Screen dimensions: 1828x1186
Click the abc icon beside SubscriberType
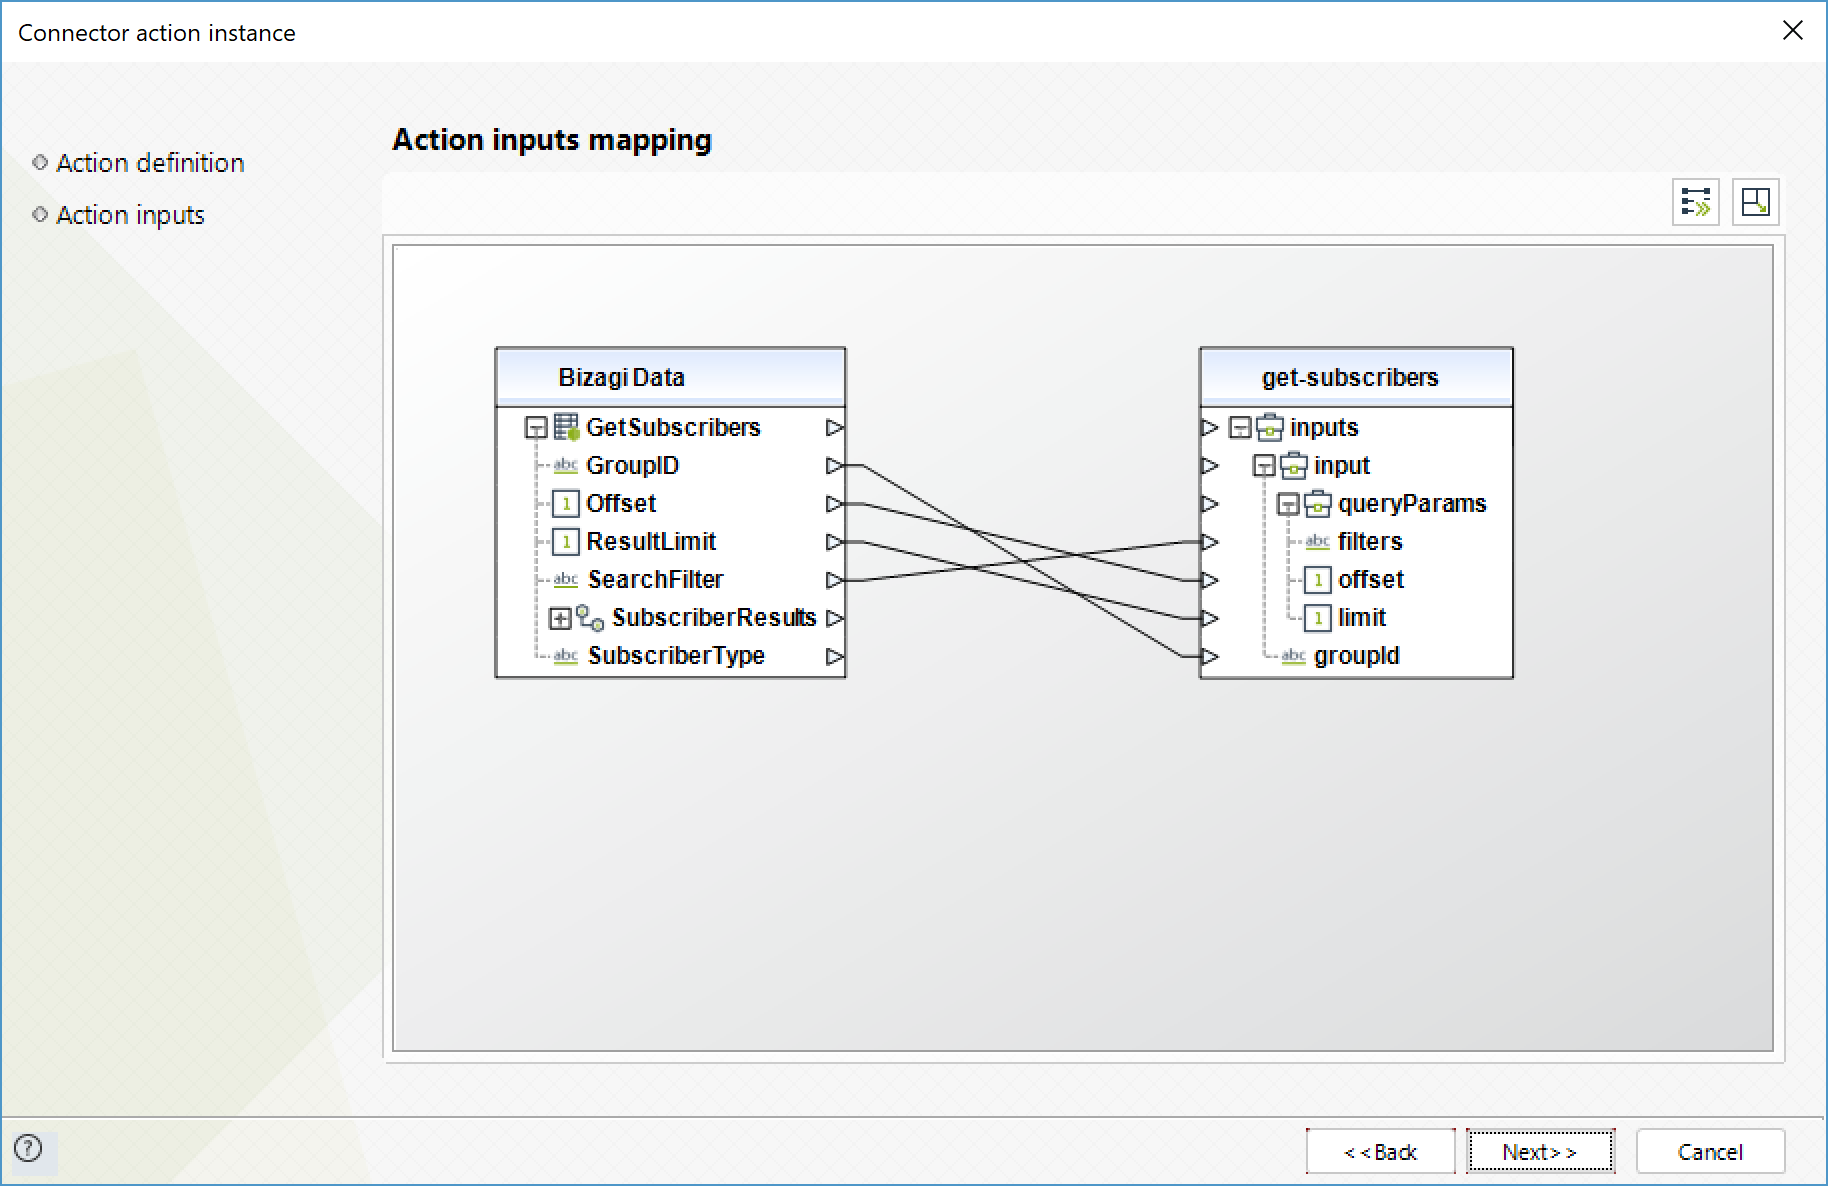pyautogui.click(x=566, y=655)
